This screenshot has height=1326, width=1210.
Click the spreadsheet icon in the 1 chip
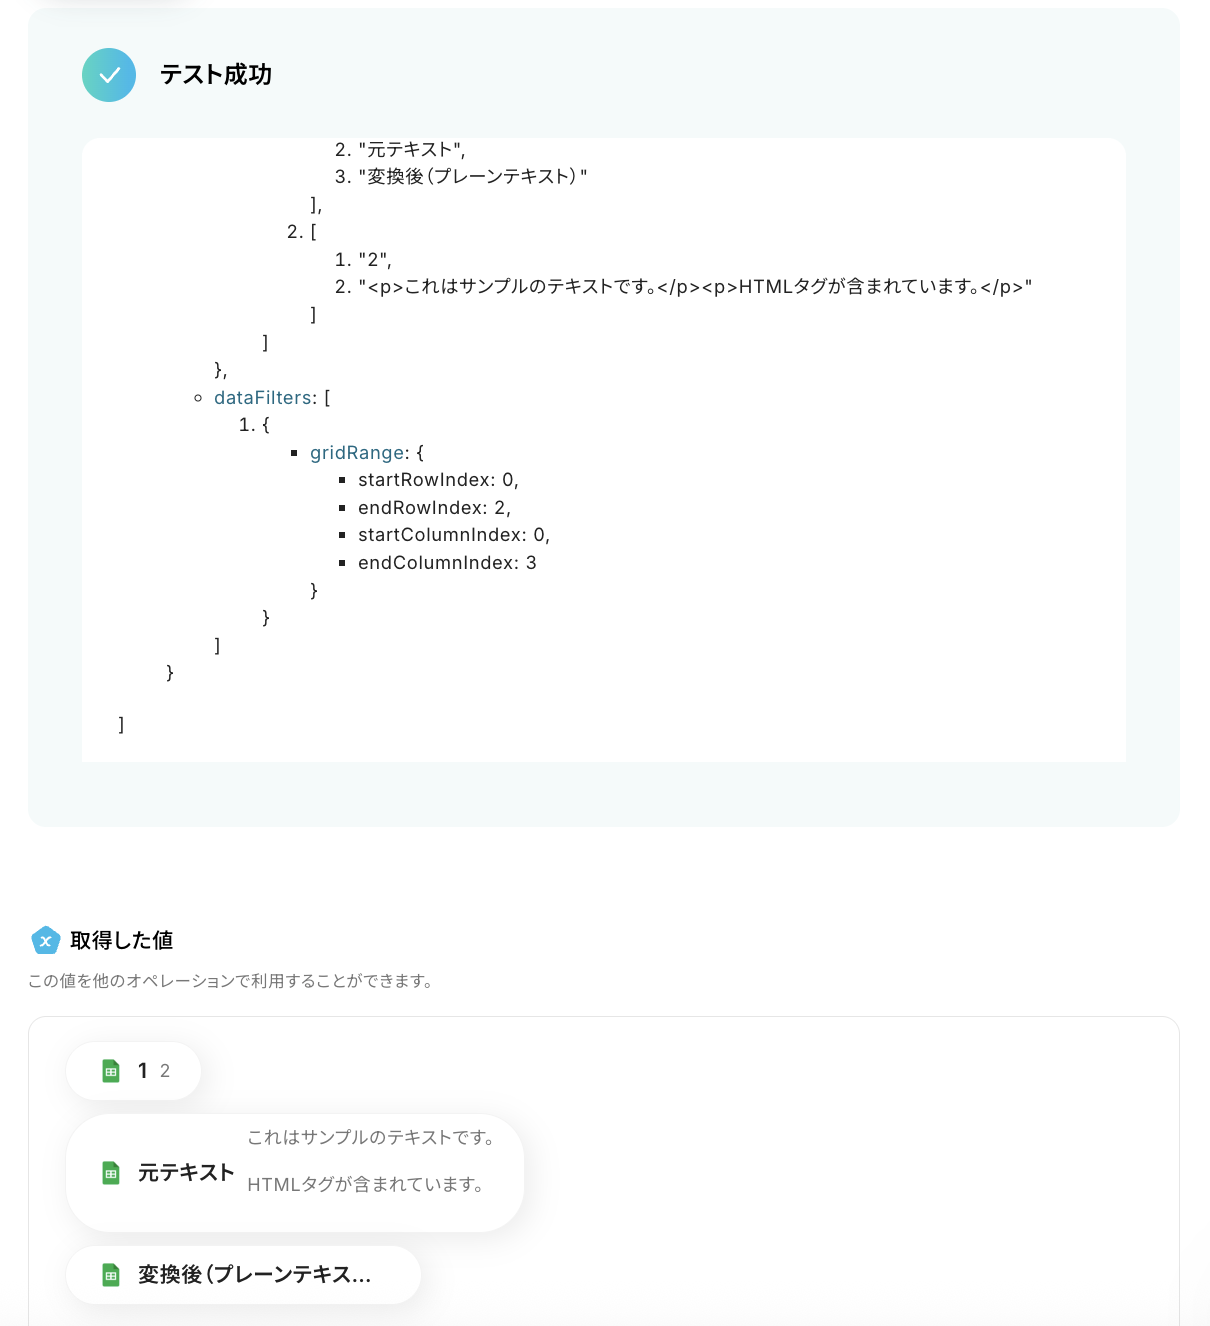111,1071
